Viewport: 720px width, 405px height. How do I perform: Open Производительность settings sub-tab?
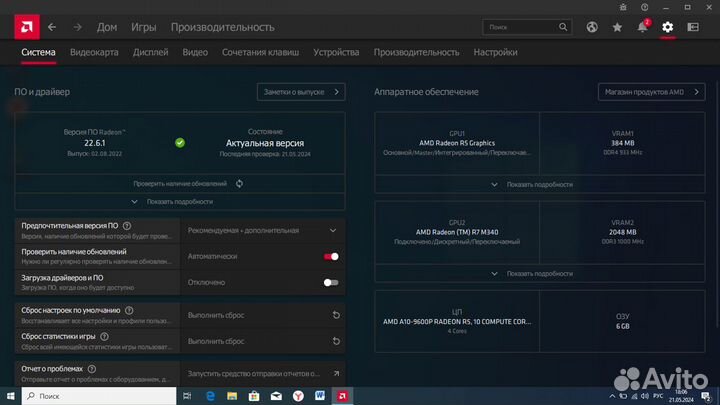coord(416,52)
